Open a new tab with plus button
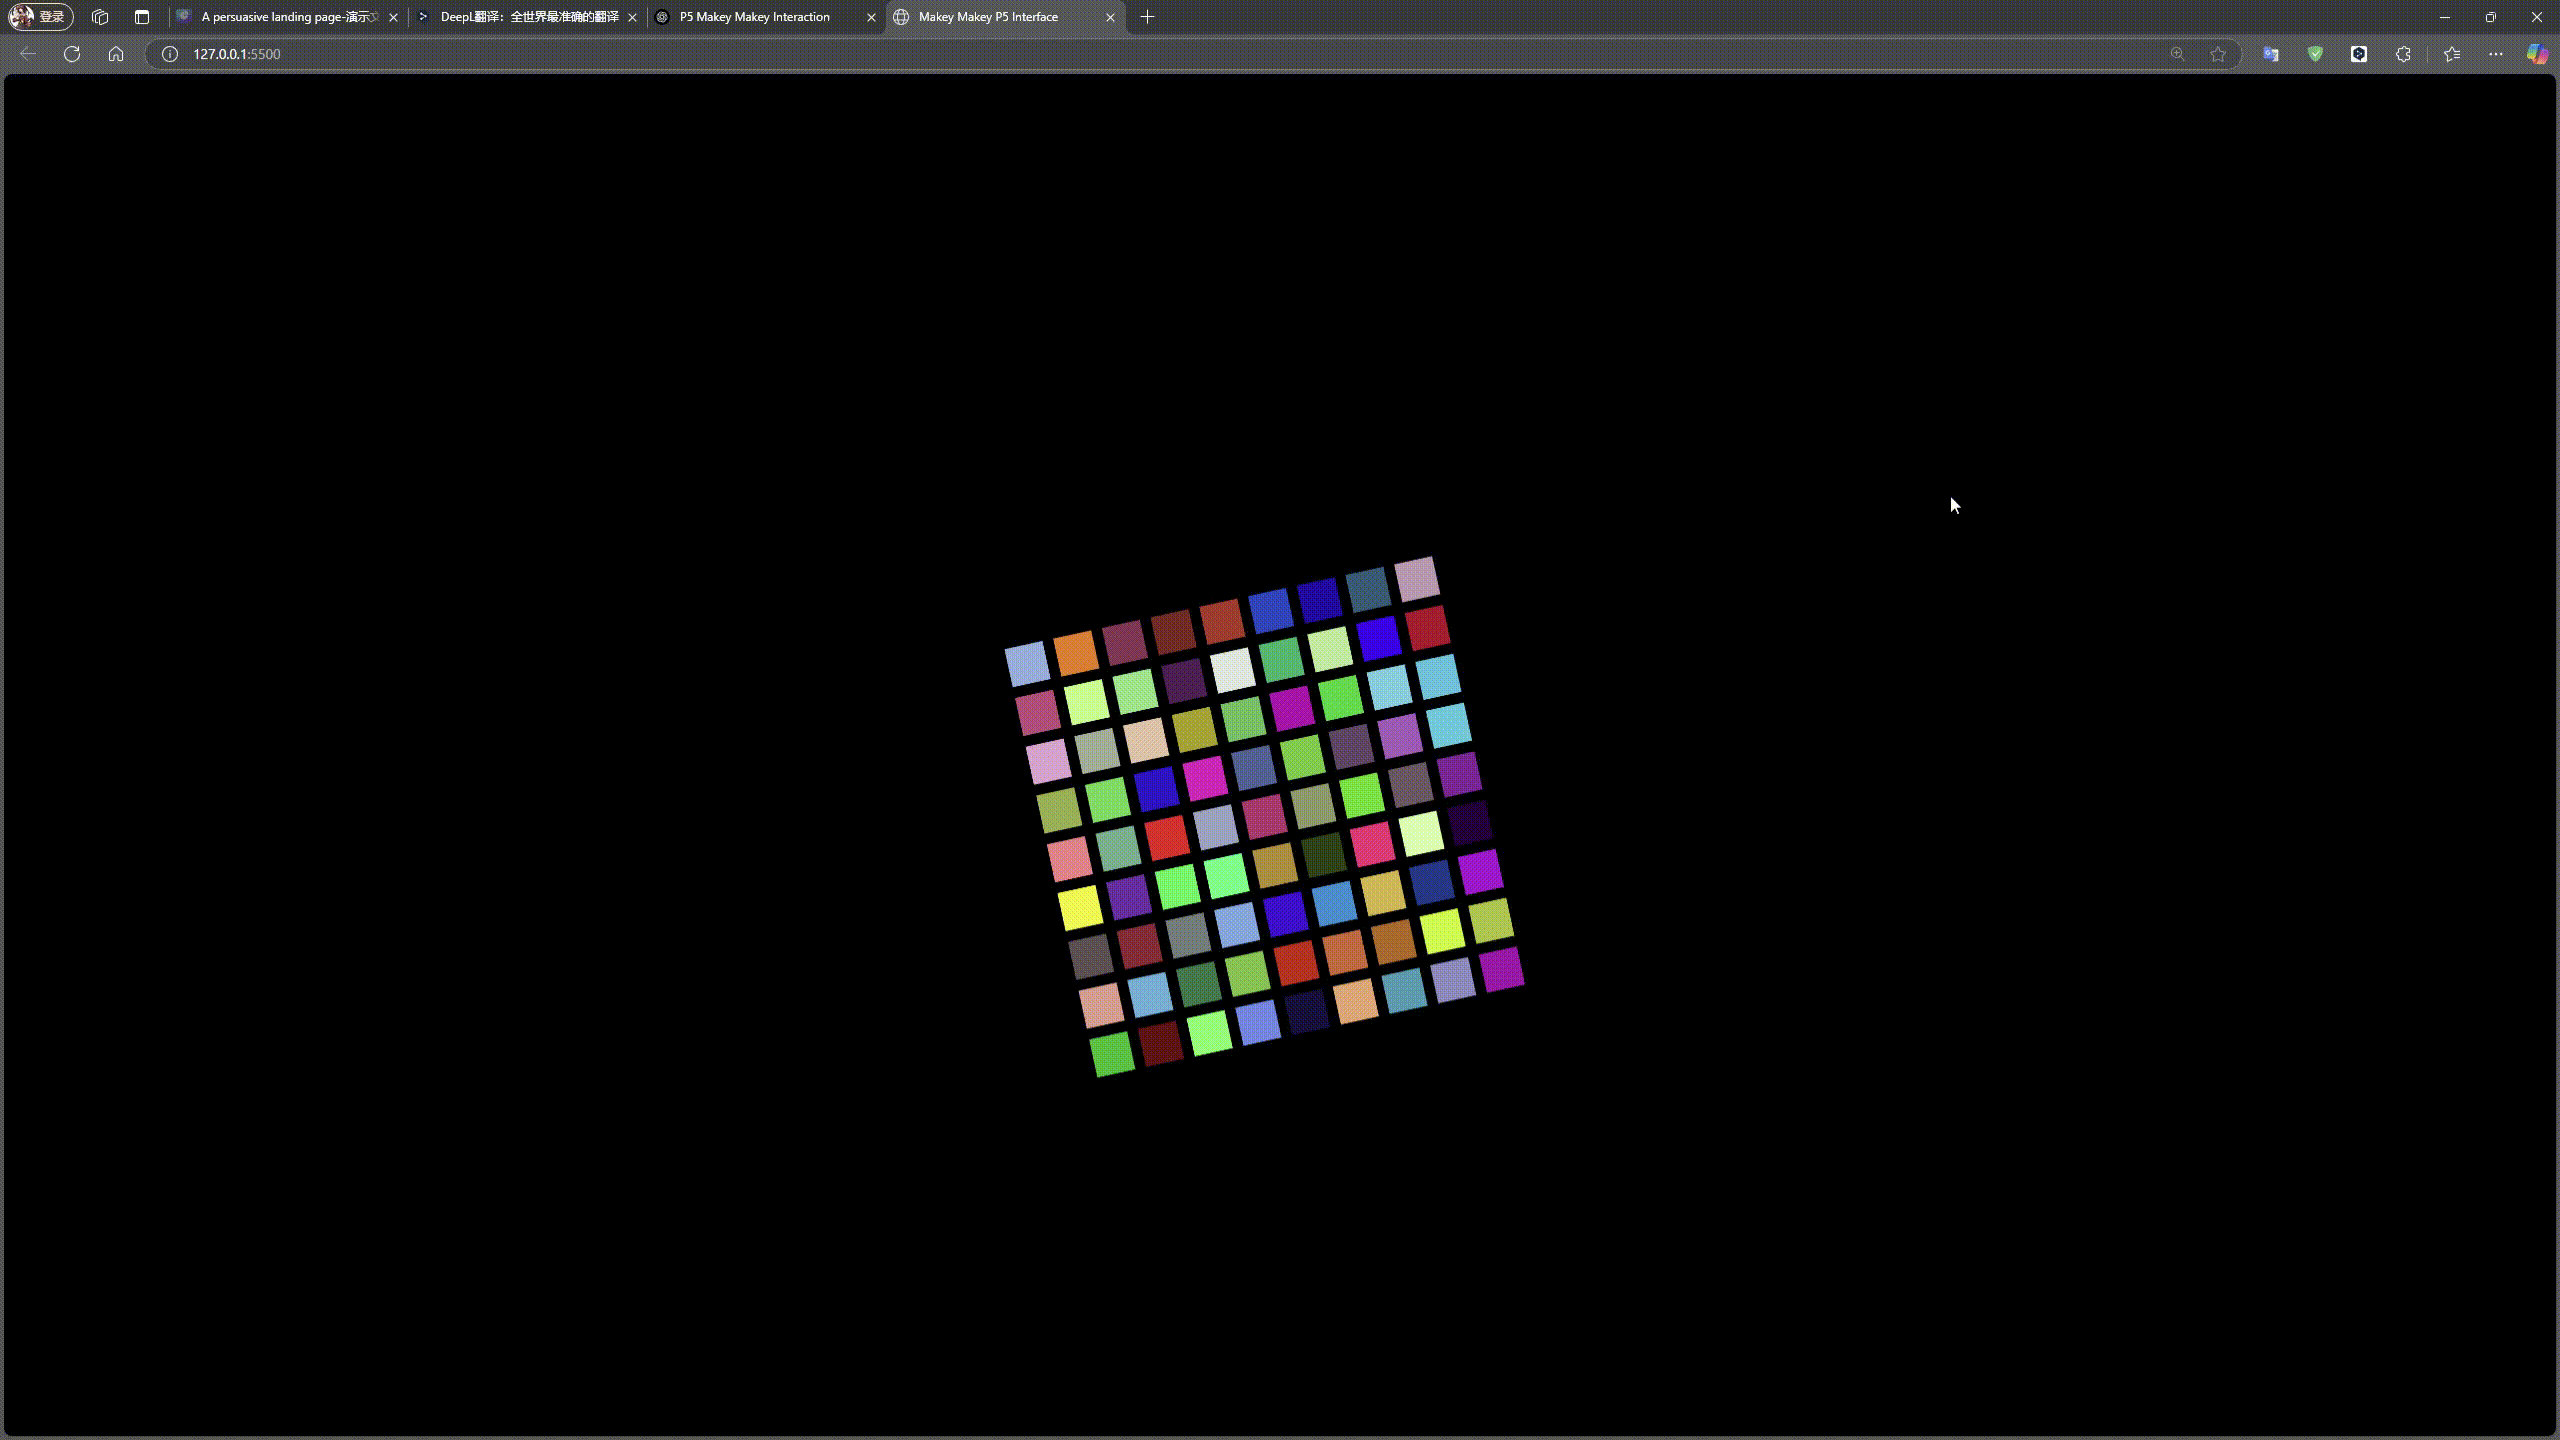This screenshot has width=2560, height=1440. pyautogui.click(x=1147, y=17)
